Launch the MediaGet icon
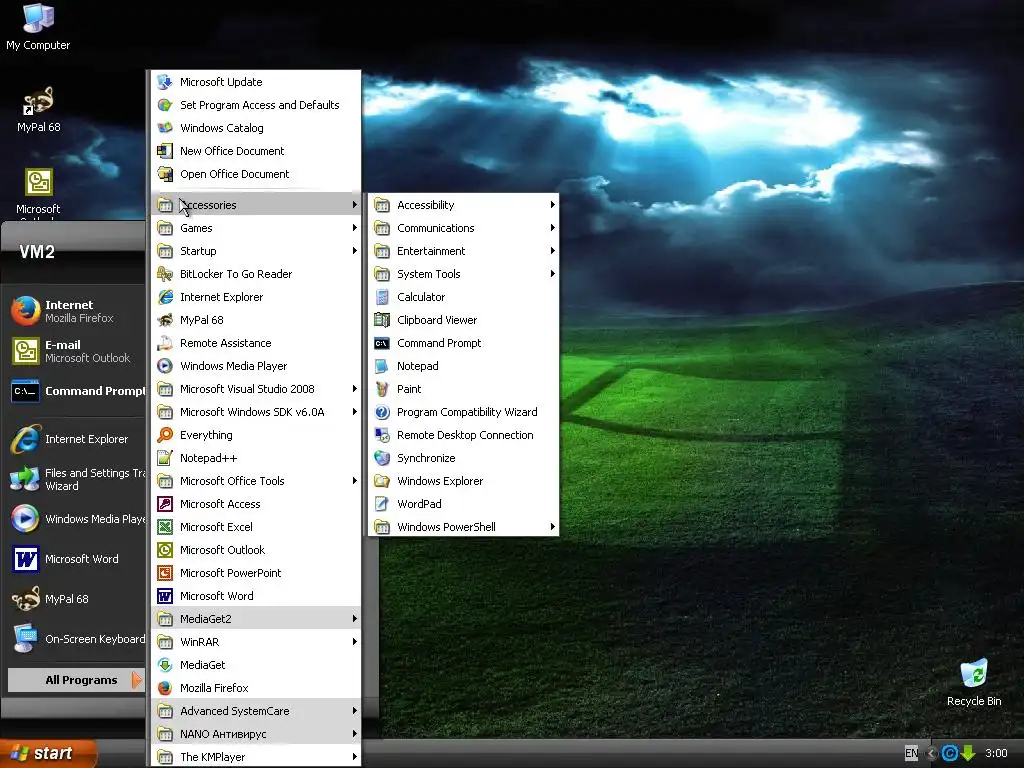Viewport: 1024px width, 768px height. [x=165, y=665]
